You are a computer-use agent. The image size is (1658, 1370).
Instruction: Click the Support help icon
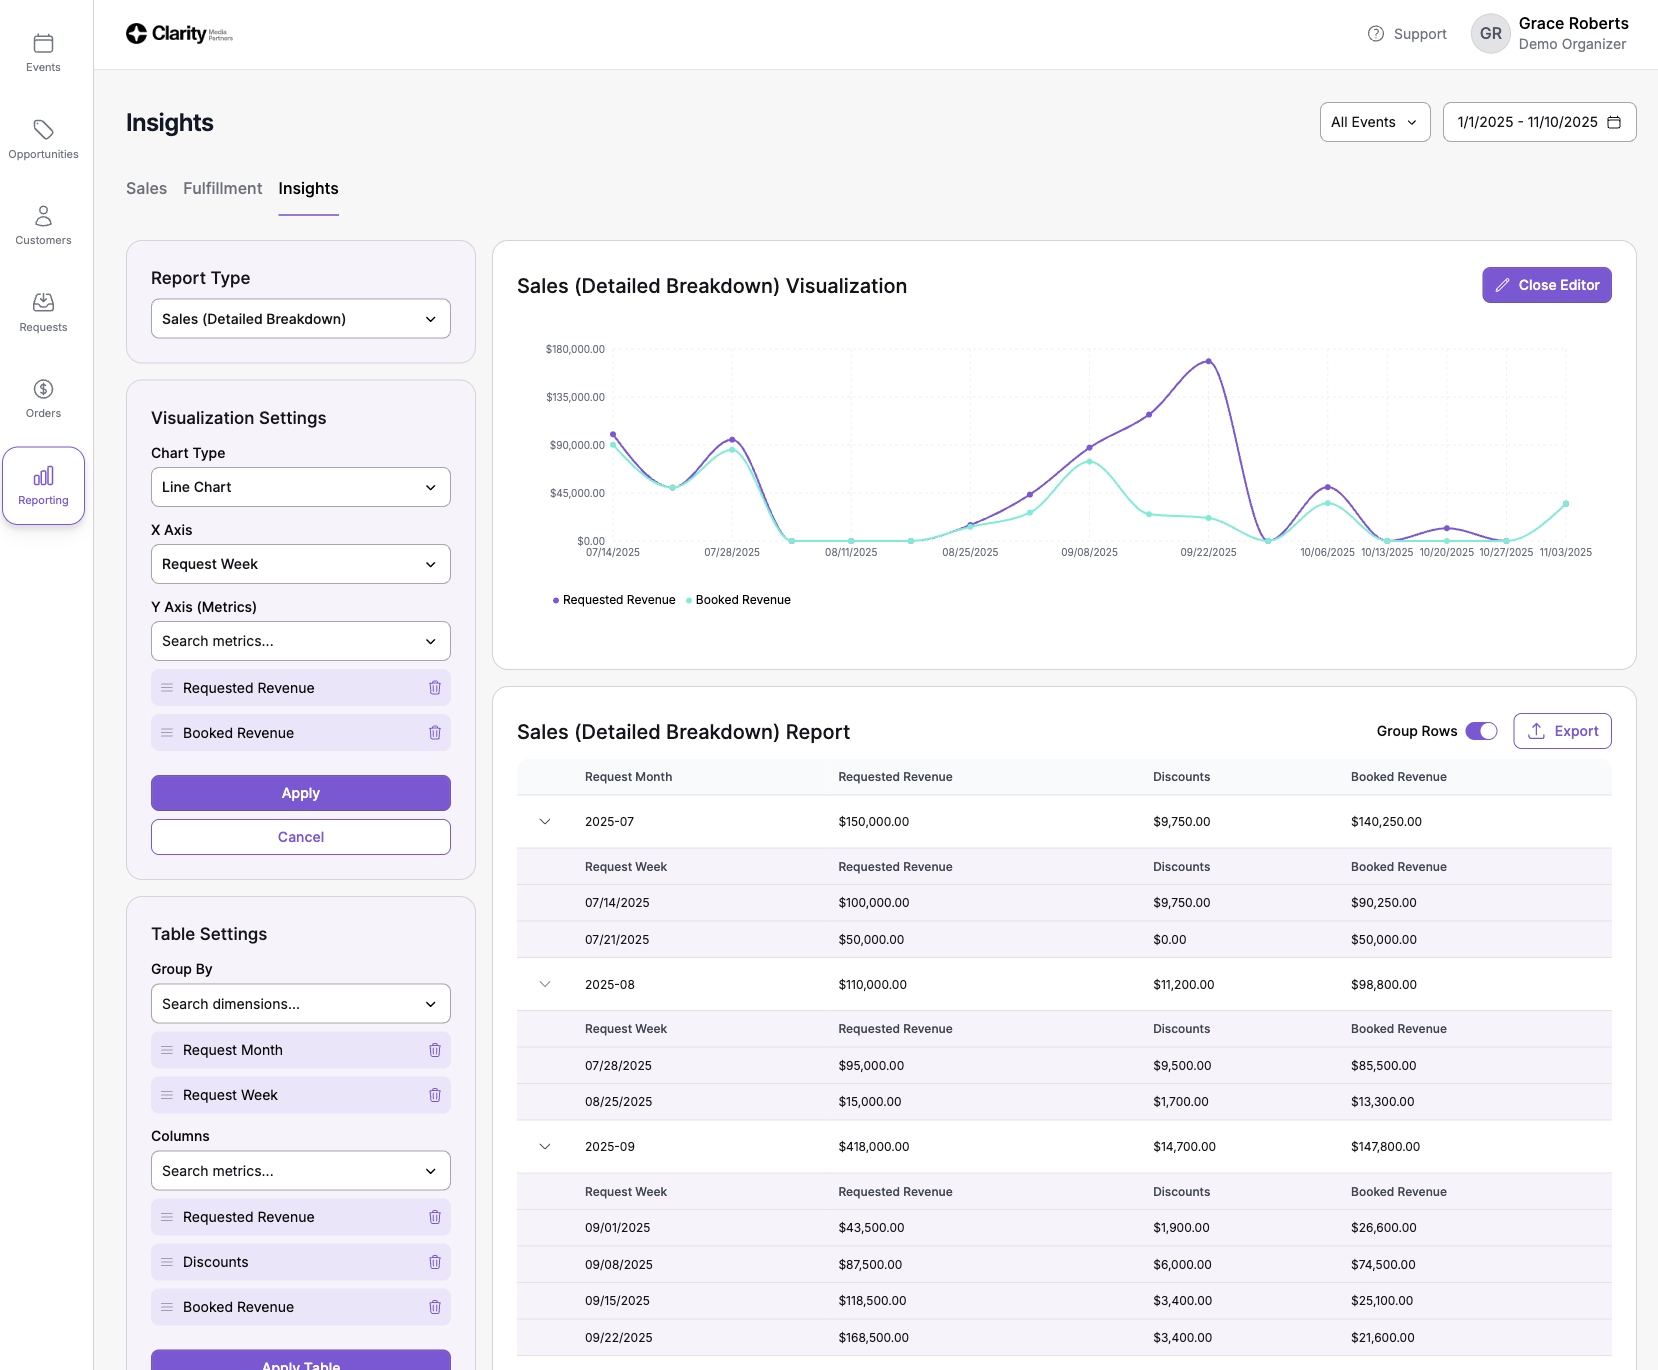(1376, 34)
